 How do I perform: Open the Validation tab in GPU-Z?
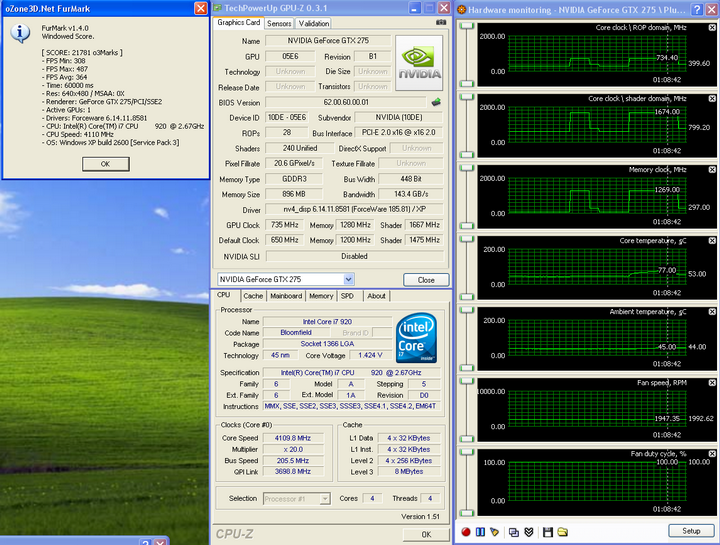click(x=314, y=23)
